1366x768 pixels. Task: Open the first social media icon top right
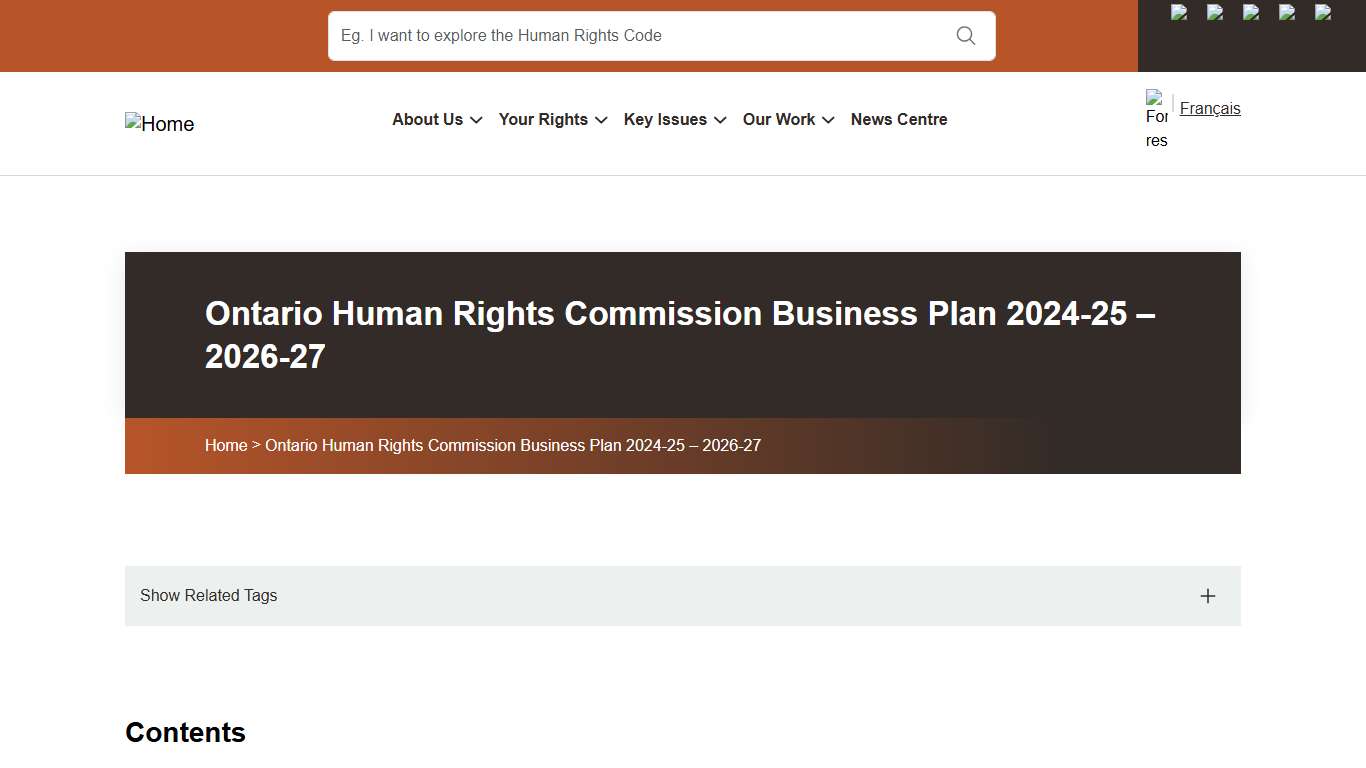click(x=1178, y=14)
